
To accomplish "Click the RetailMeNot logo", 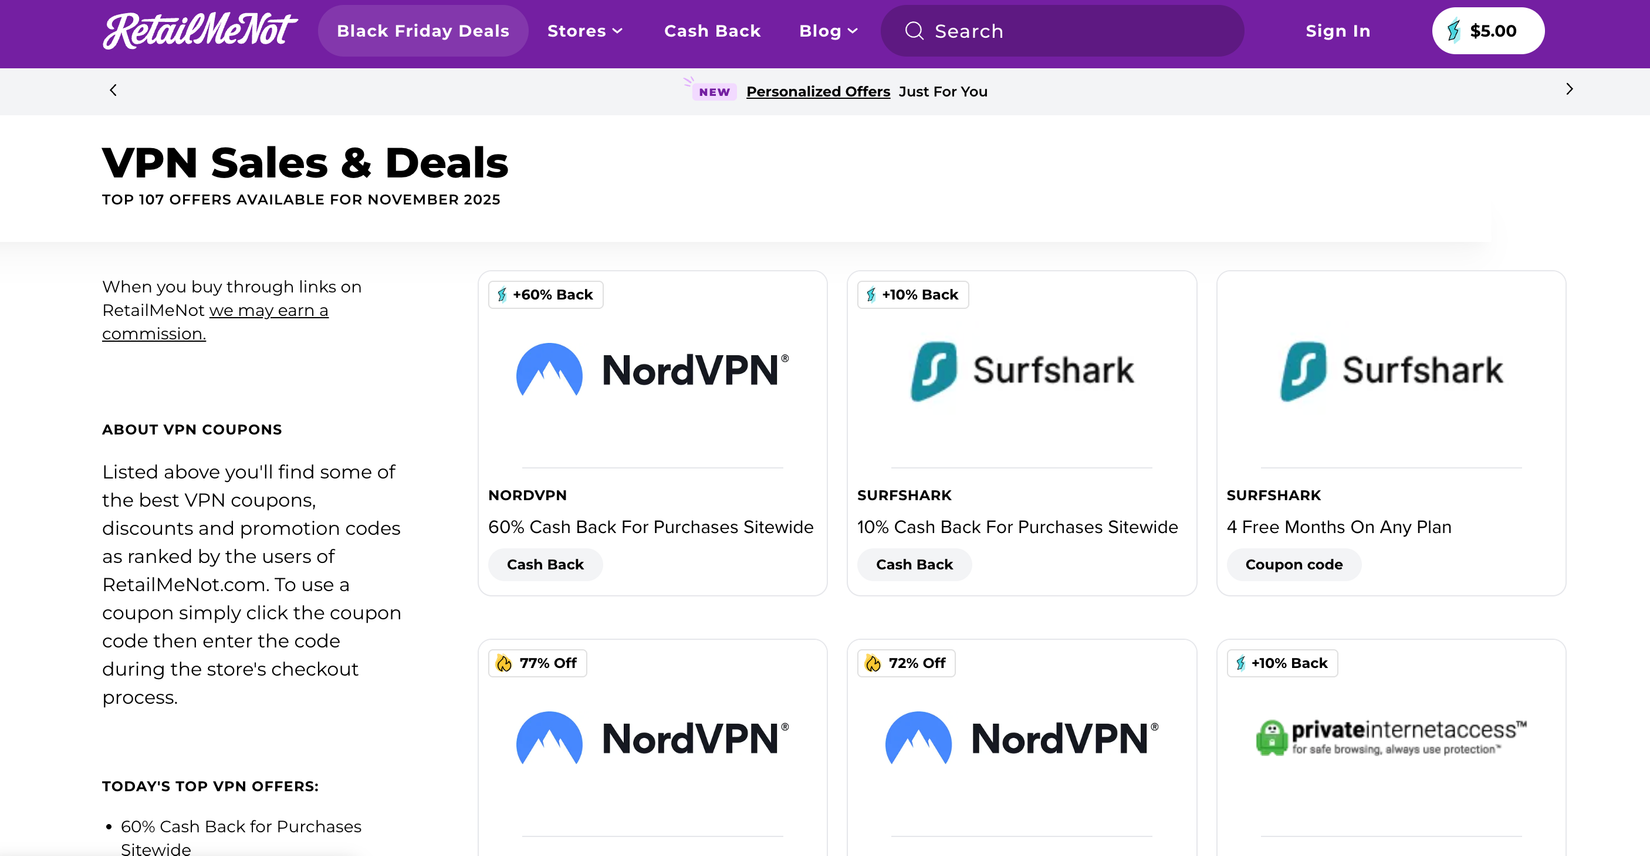I will [199, 31].
